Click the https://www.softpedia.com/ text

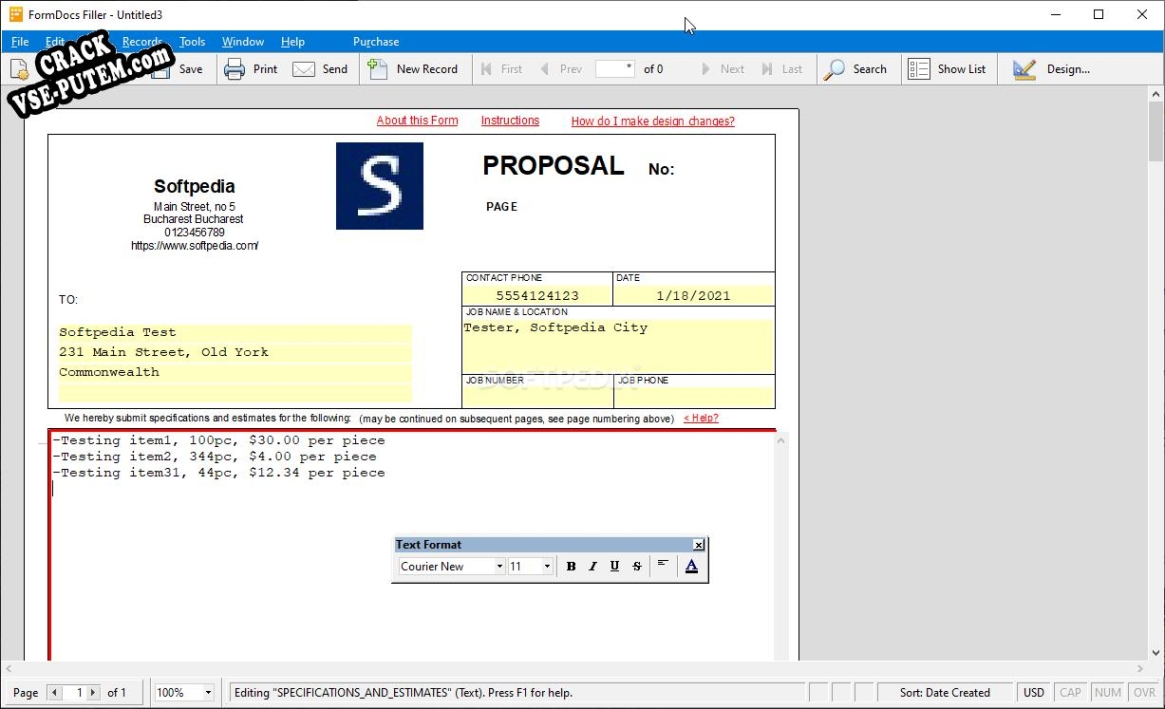pyautogui.click(x=195, y=246)
